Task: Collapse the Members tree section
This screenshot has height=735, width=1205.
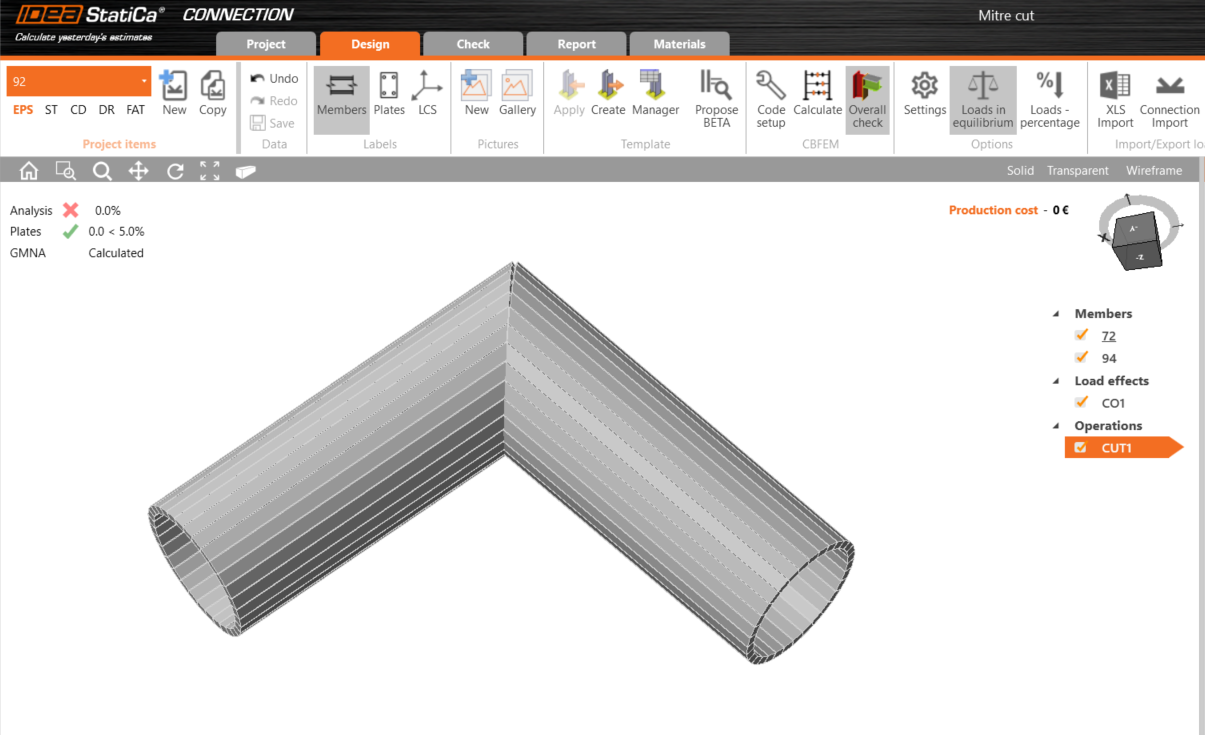Action: click(x=1056, y=314)
